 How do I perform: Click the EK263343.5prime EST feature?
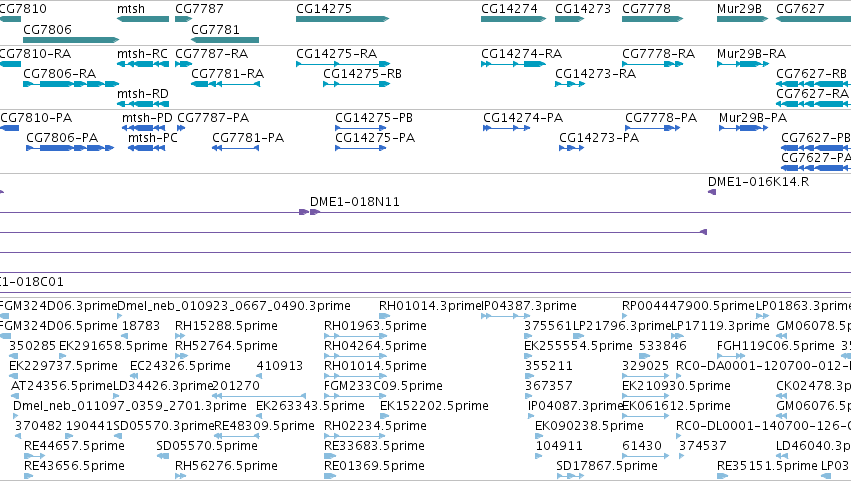(259, 416)
